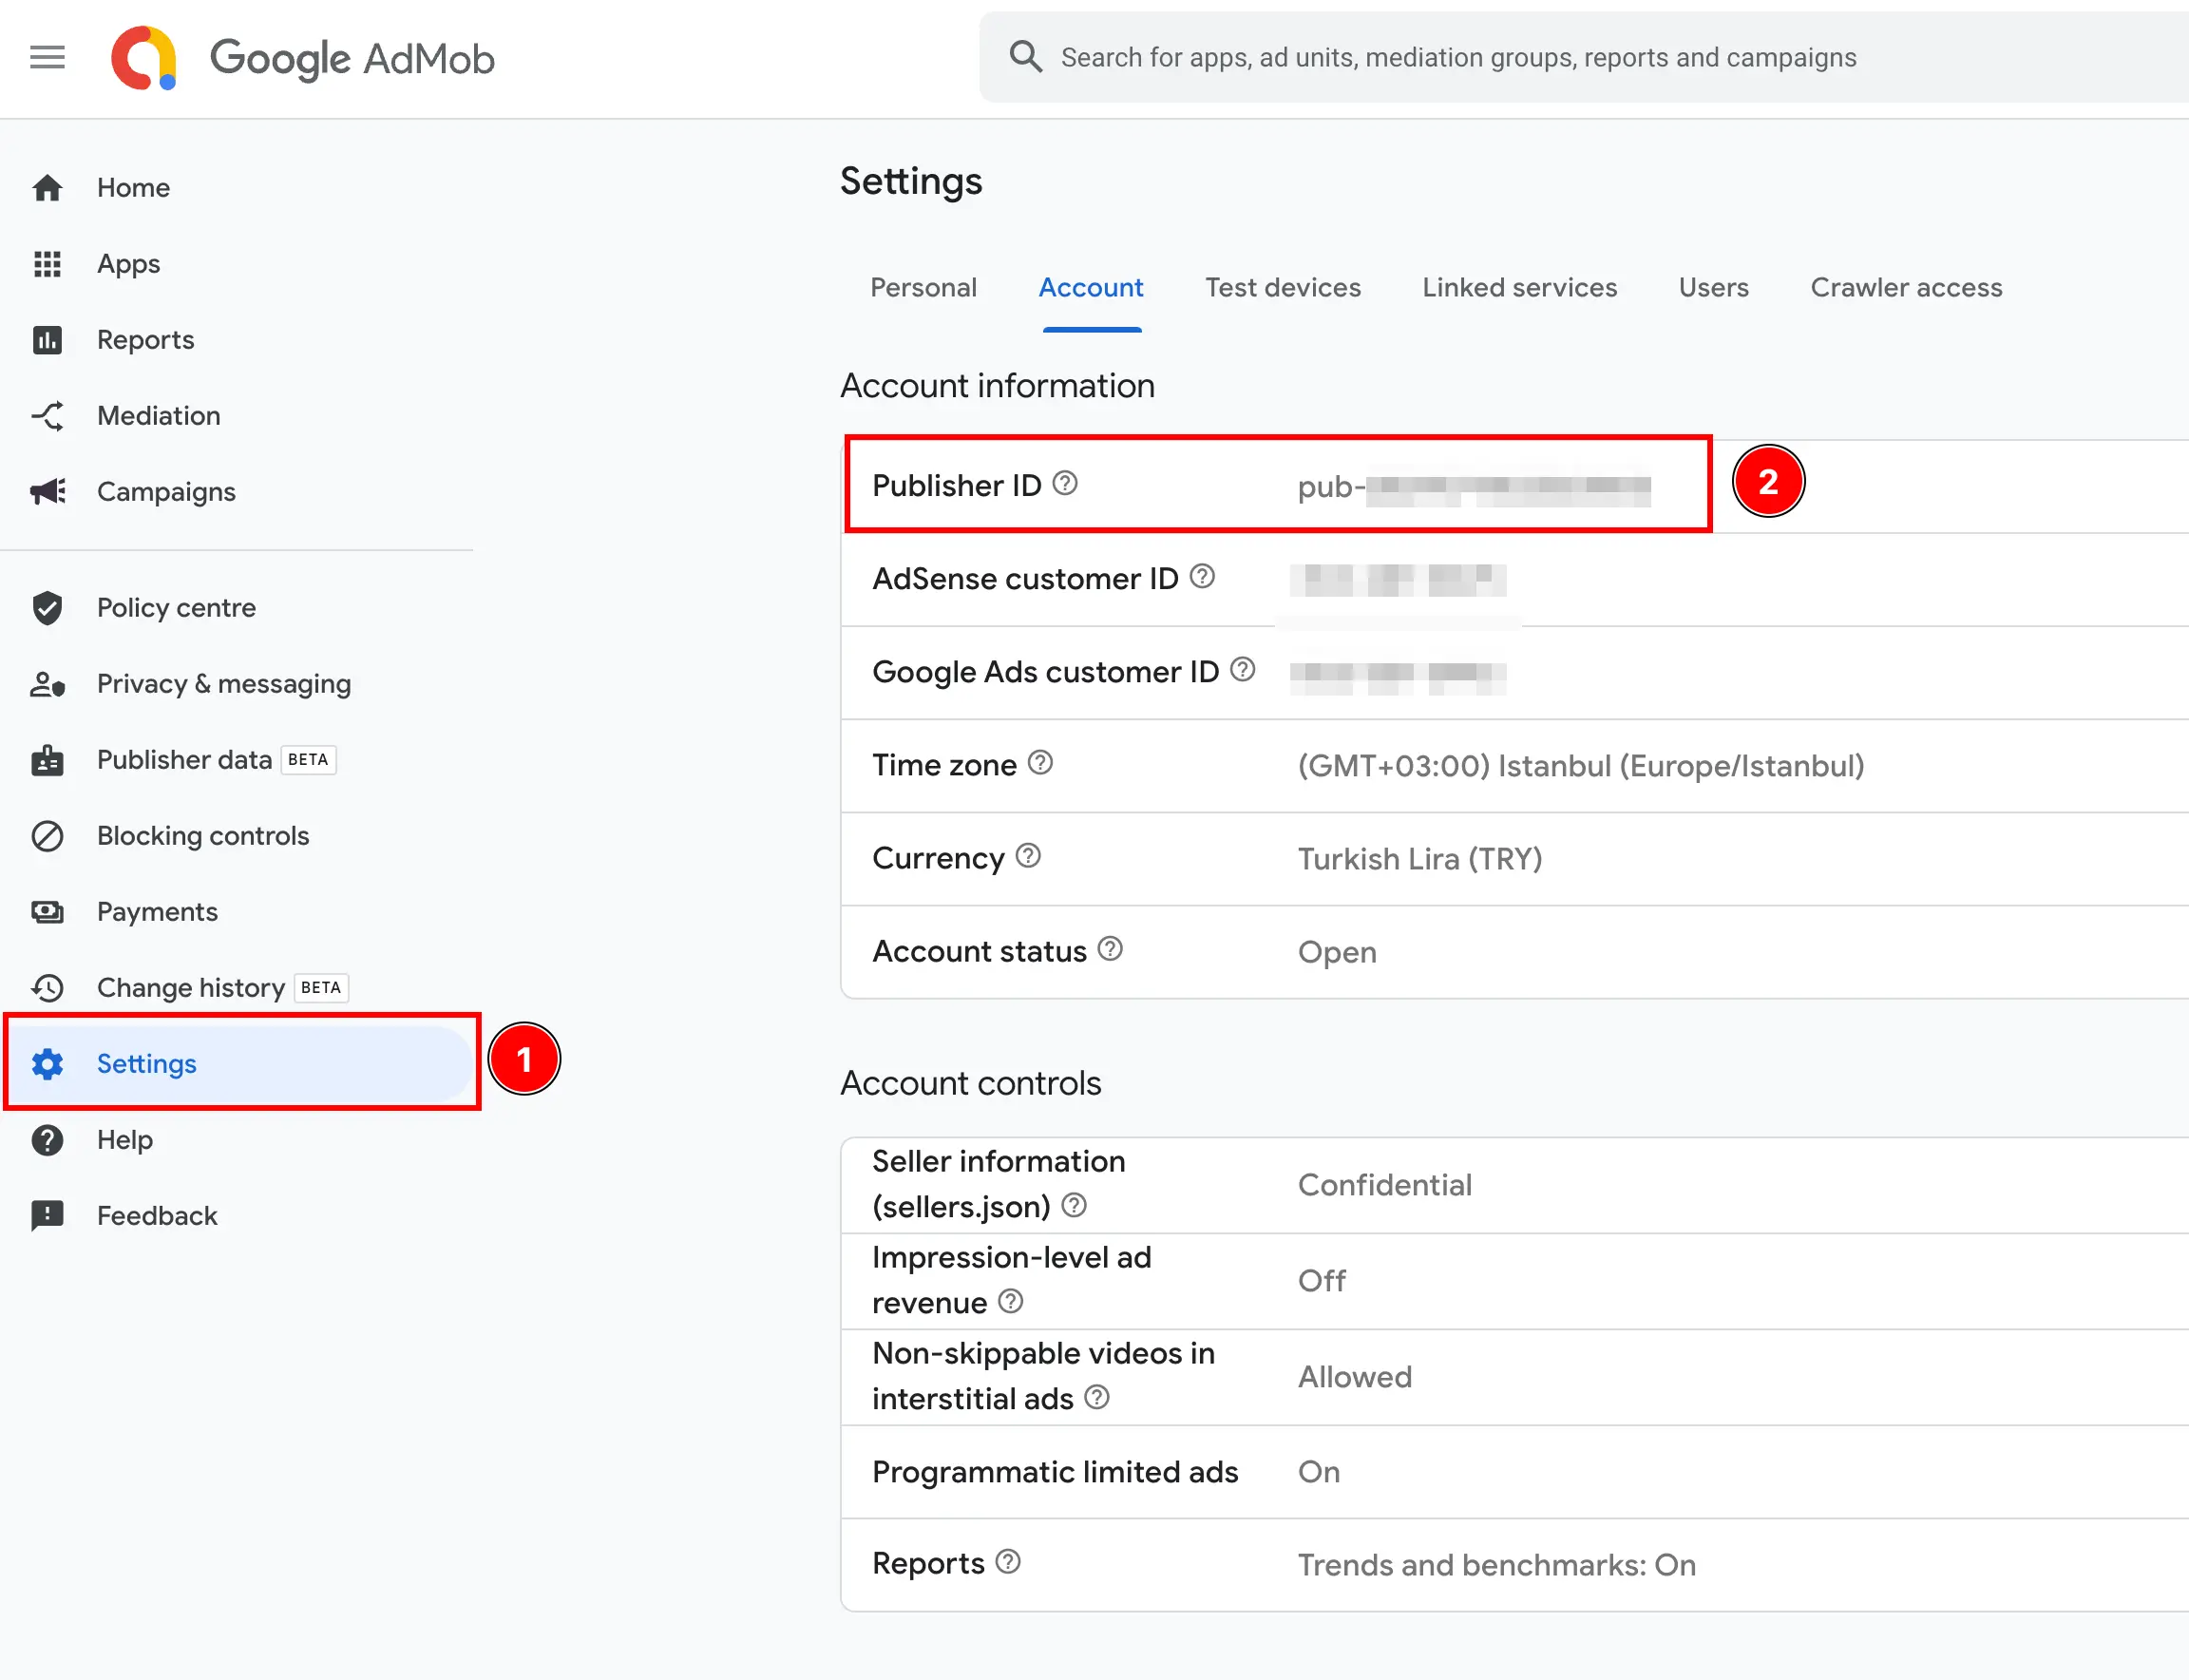Open the hamburger main menu
The width and height of the screenshot is (2189, 1680).
pyautogui.click(x=47, y=57)
